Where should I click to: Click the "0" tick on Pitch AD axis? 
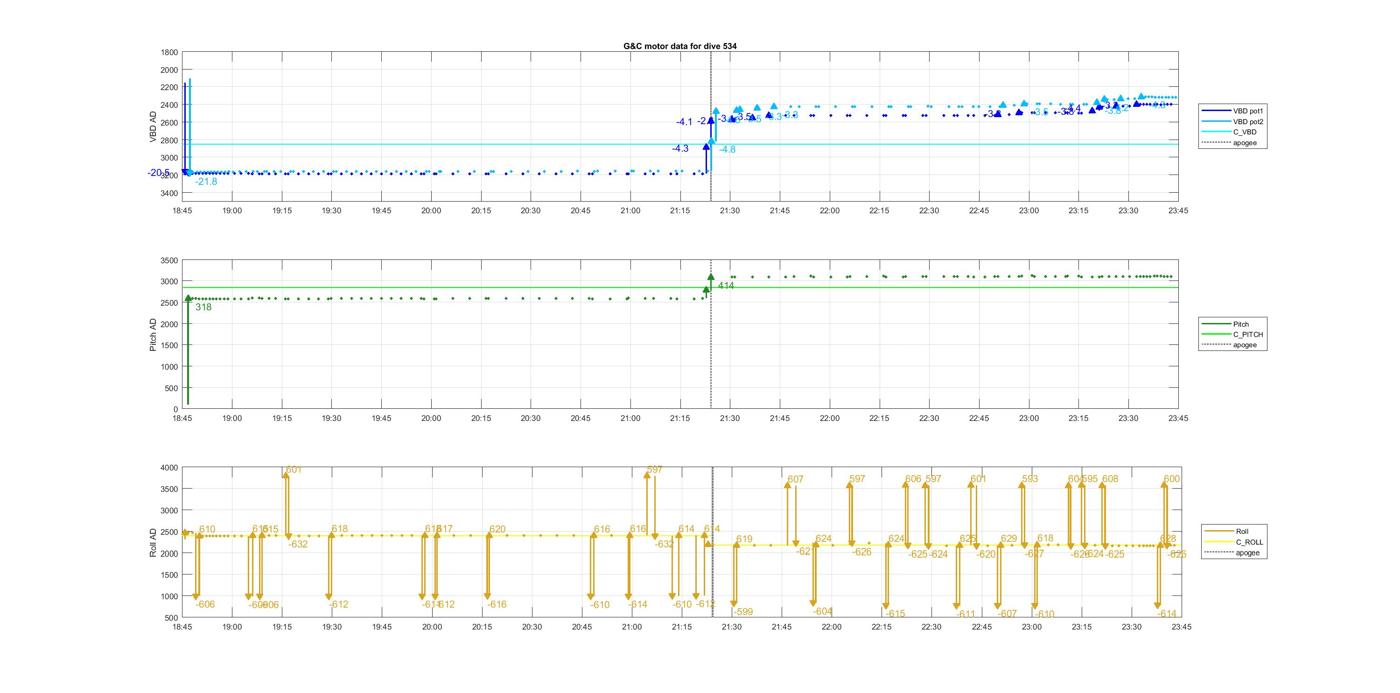(175, 409)
